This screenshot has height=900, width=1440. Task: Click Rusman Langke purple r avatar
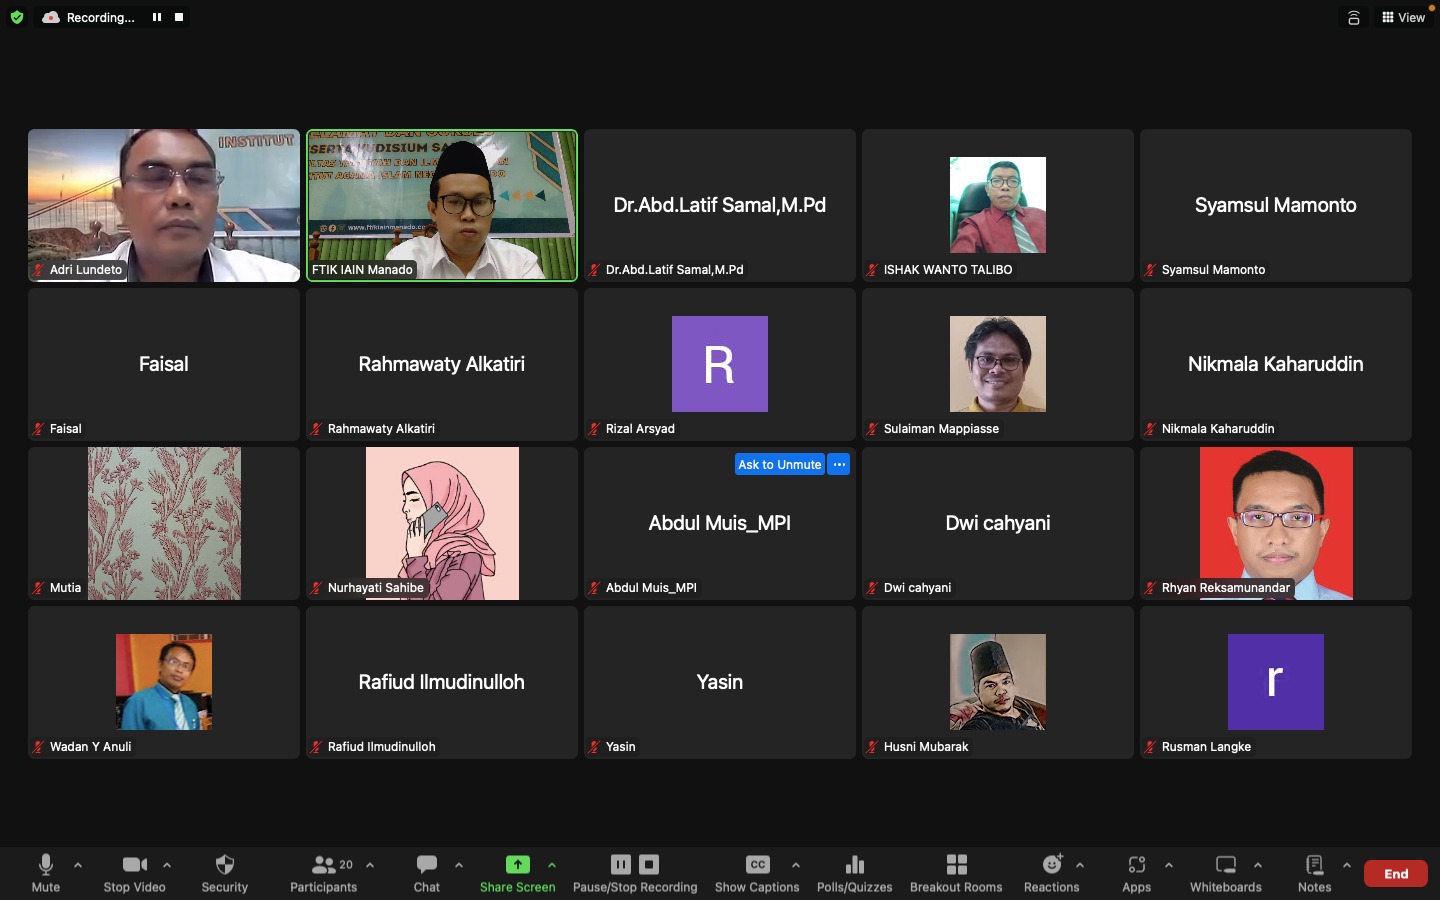click(x=1276, y=682)
